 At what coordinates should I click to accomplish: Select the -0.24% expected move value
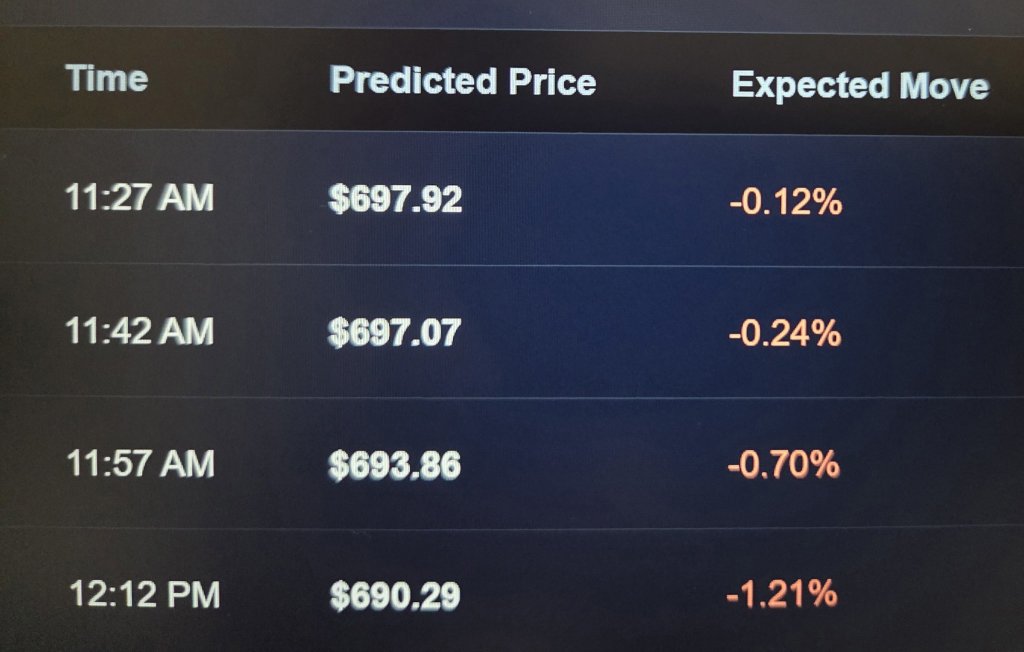(x=785, y=333)
